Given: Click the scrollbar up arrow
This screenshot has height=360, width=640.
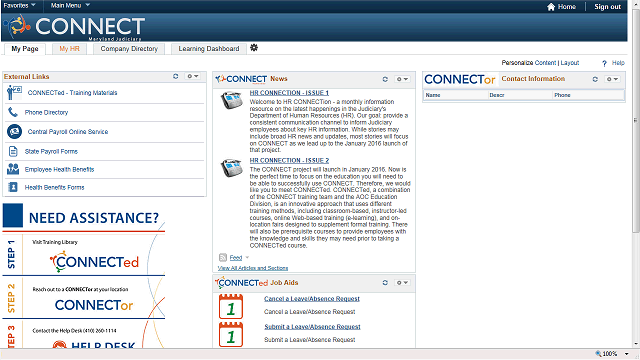Looking at the screenshot, I should point(636,5).
